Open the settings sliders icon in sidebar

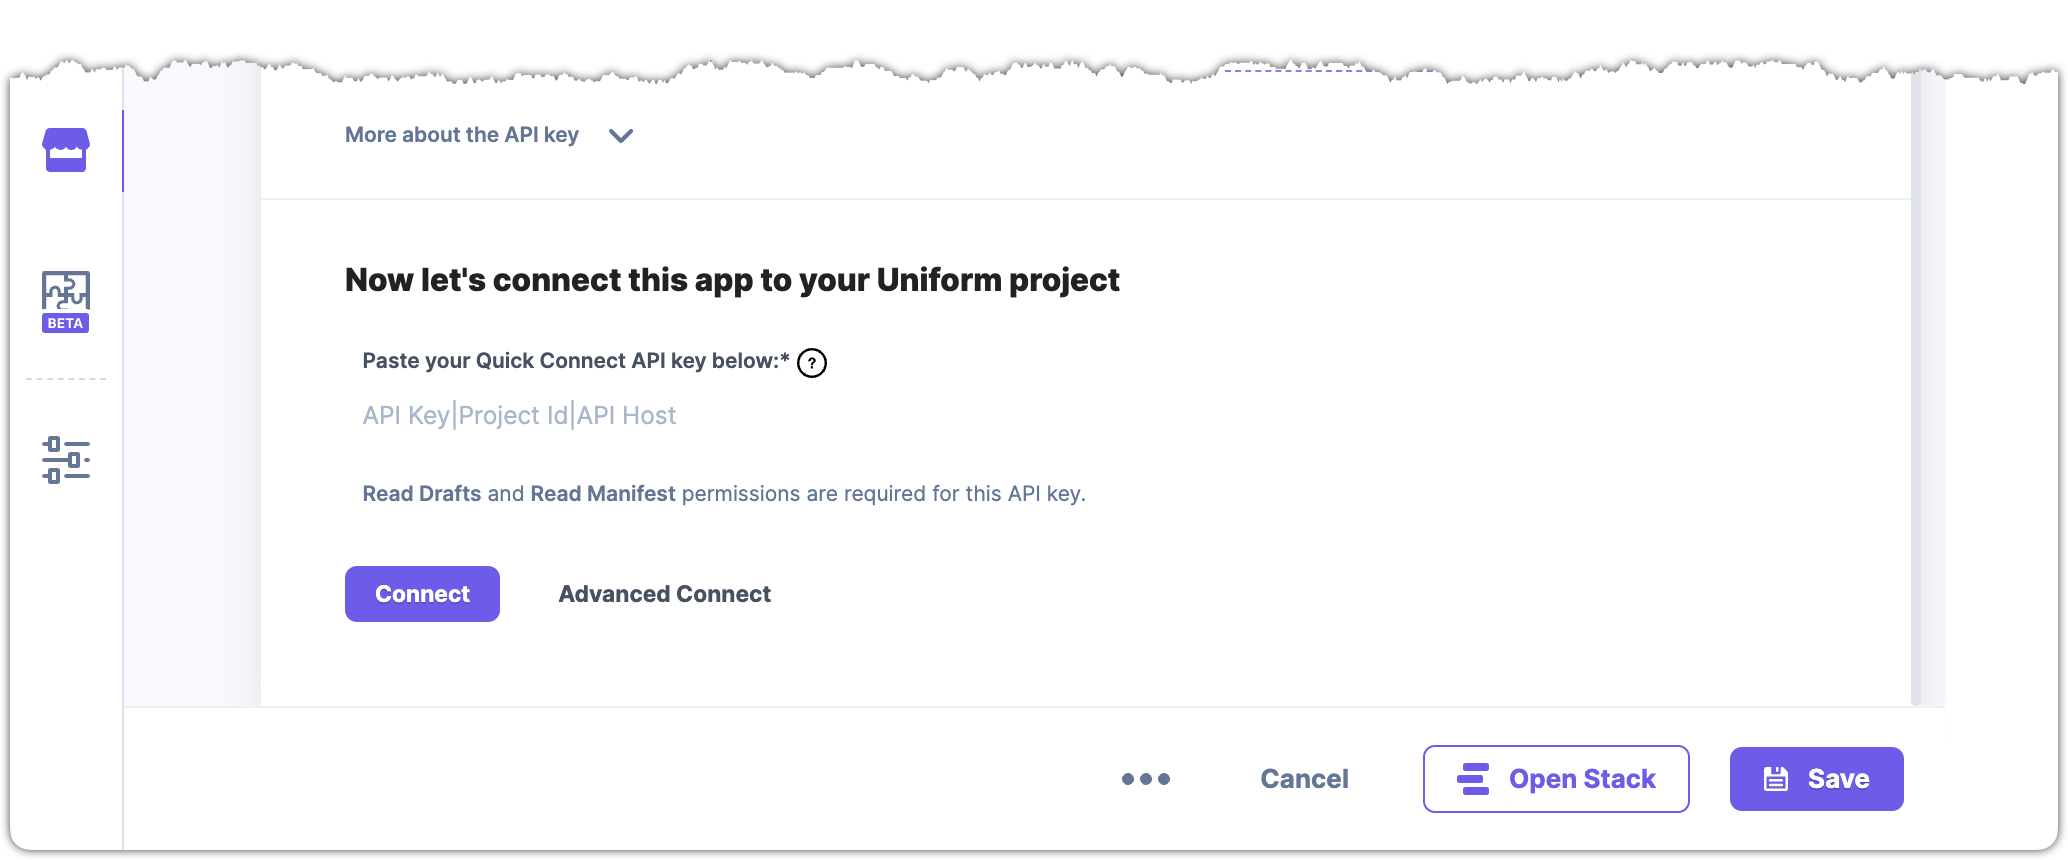pos(66,460)
